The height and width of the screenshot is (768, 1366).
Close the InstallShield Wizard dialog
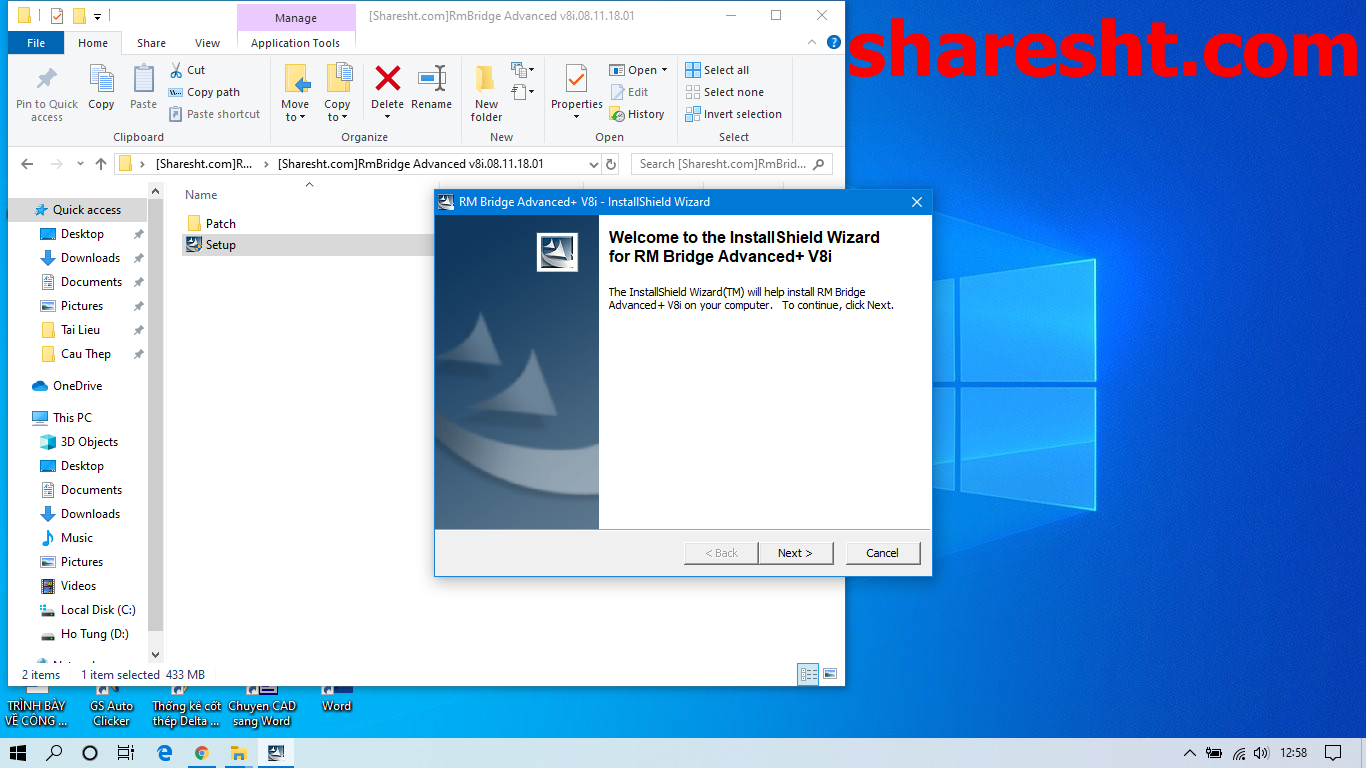tap(916, 202)
